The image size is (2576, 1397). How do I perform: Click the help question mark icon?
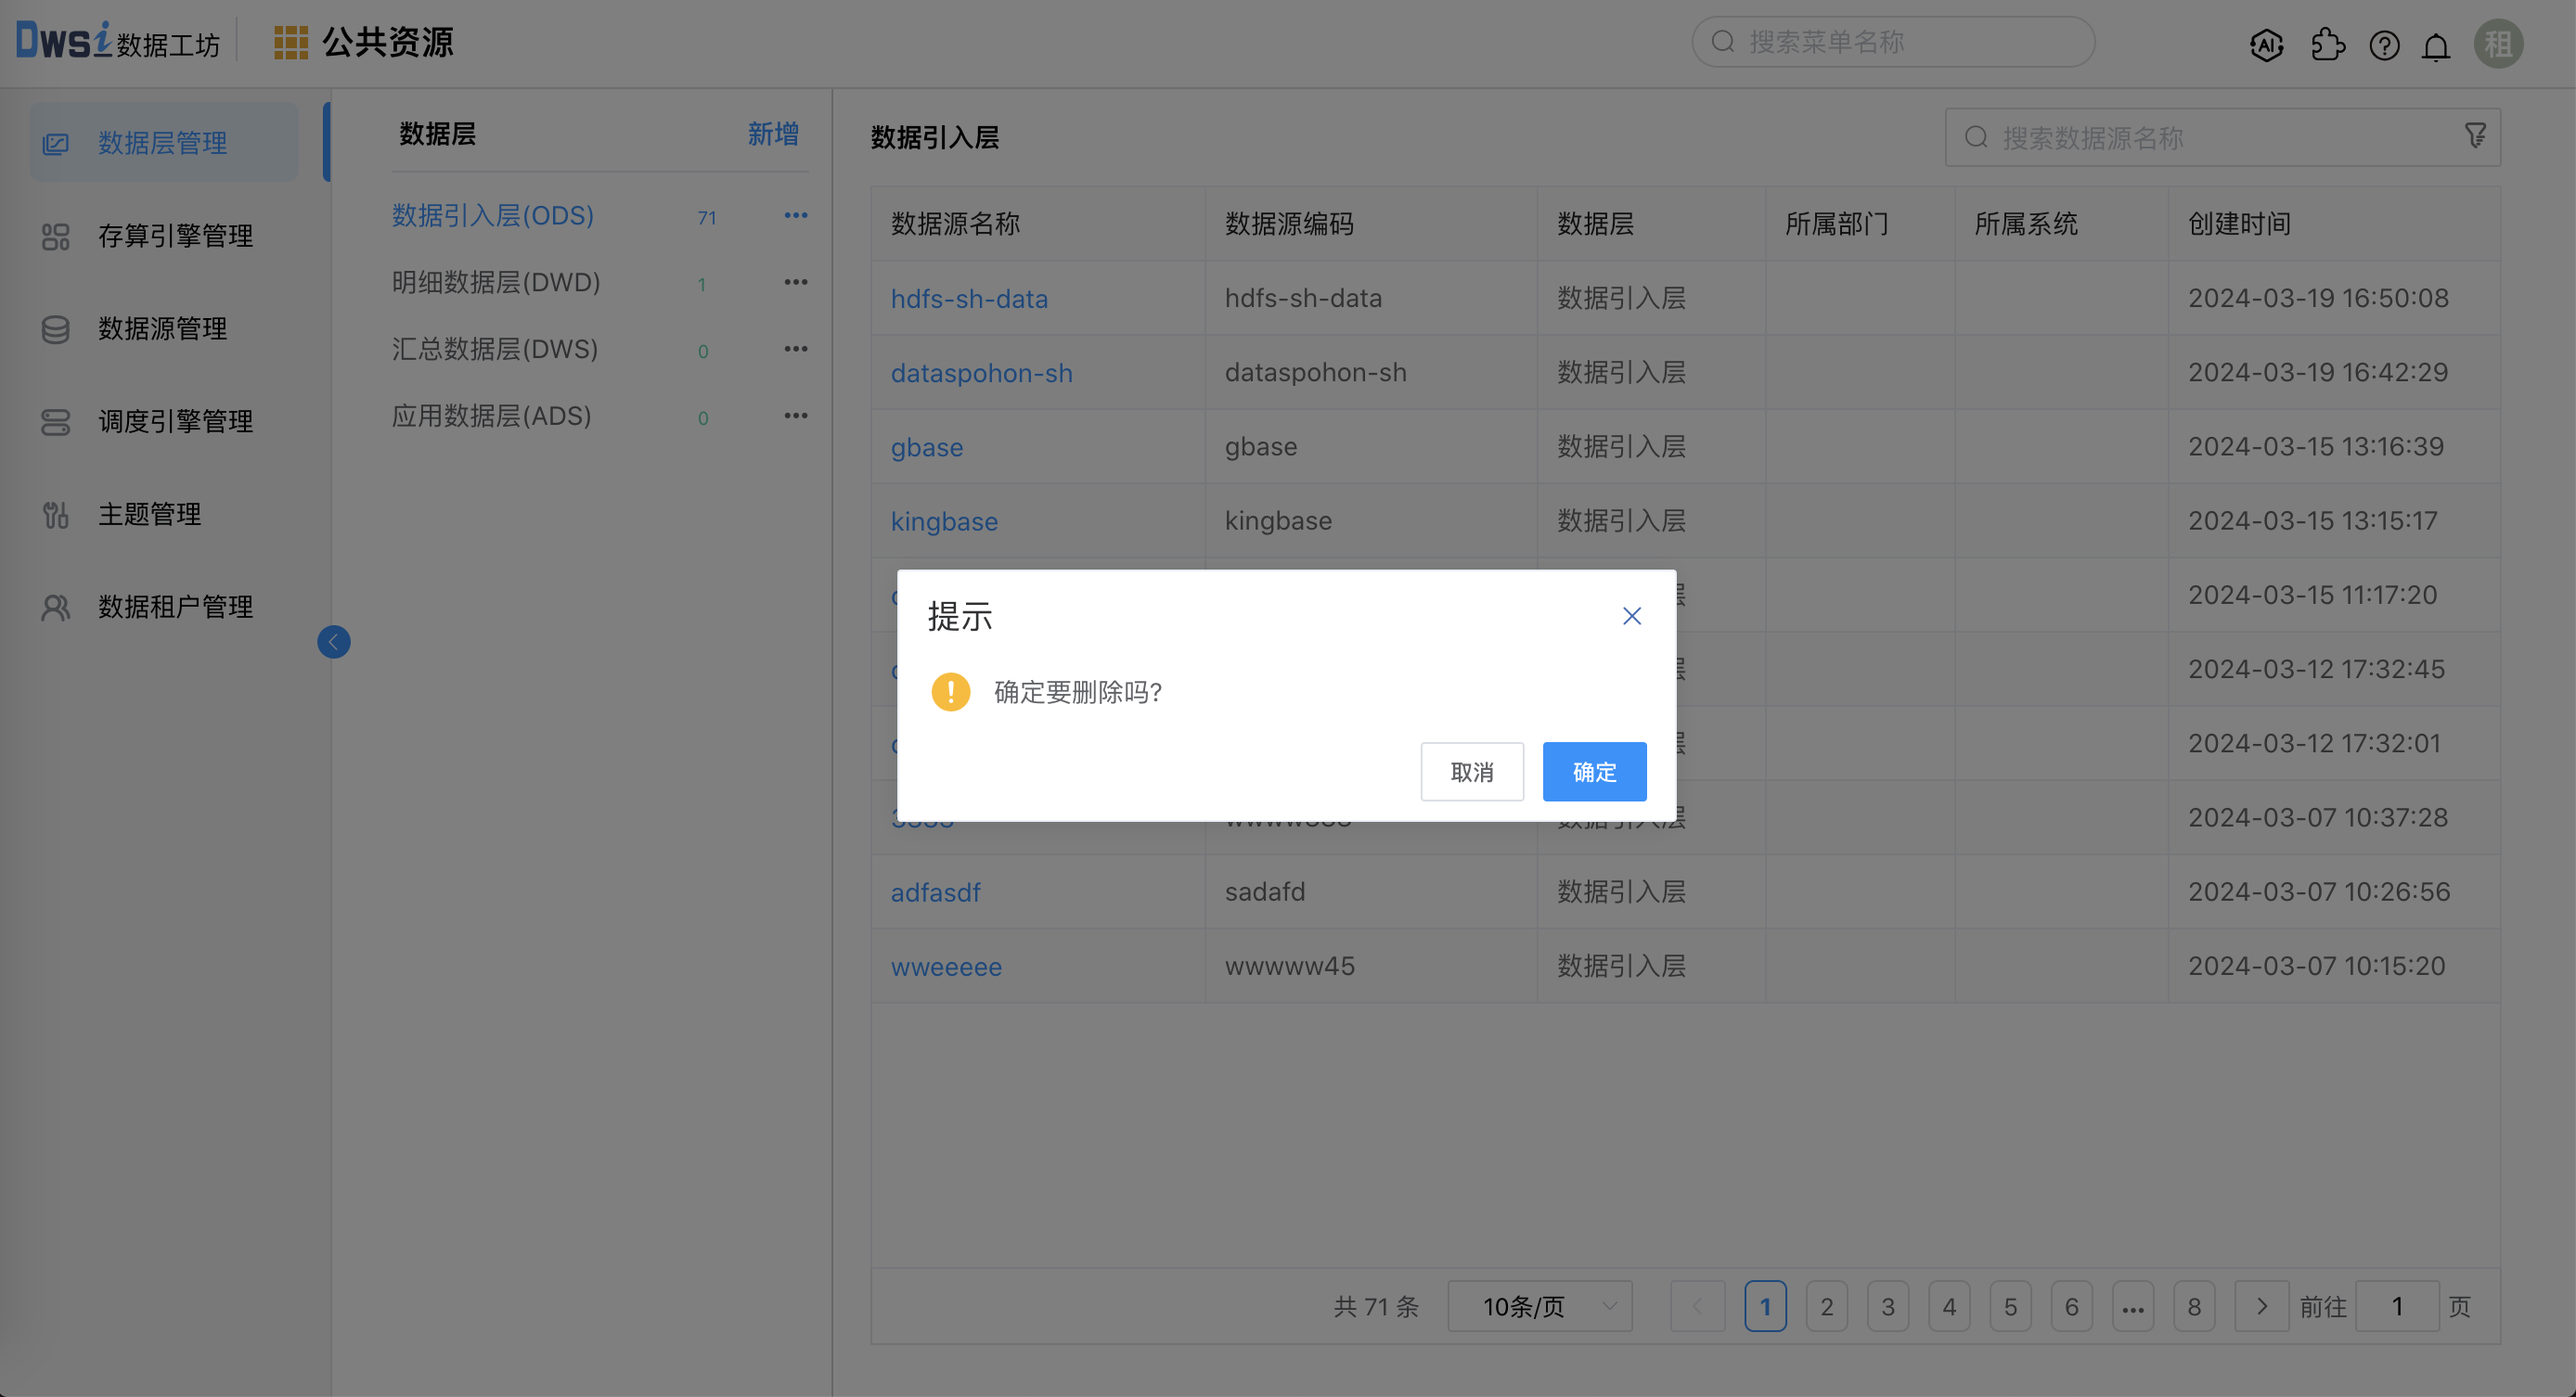coord(2384,45)
